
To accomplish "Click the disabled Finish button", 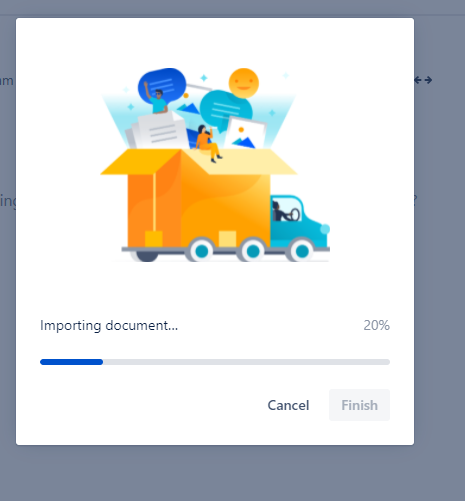I will [x=359, y=405].
